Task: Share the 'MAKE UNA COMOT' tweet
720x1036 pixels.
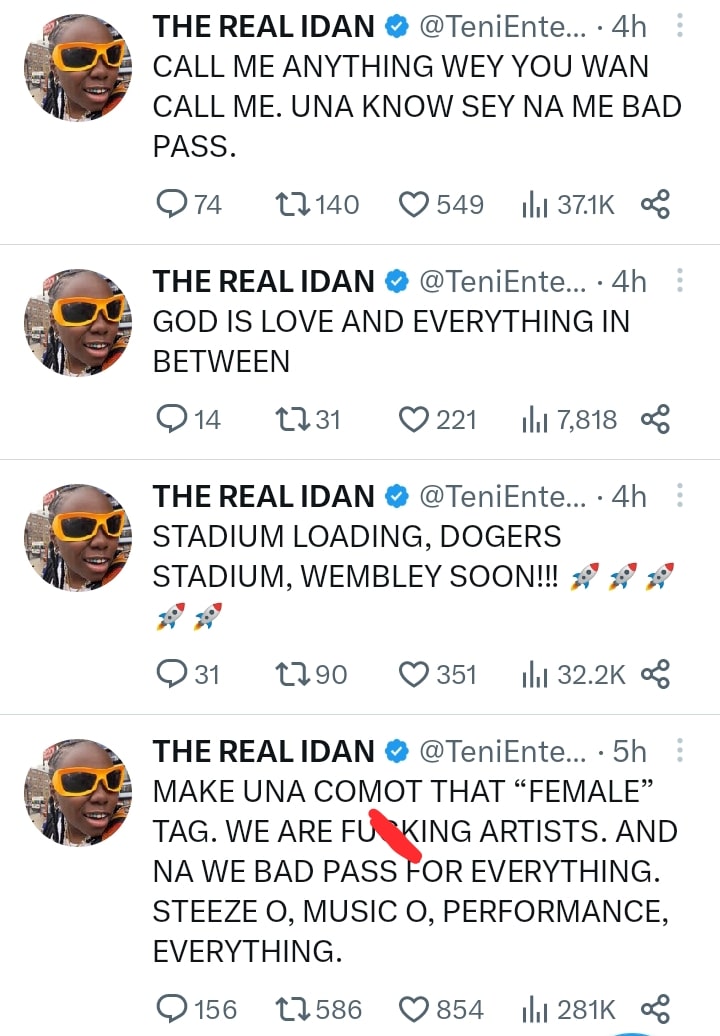Action: coord(654,1009)
